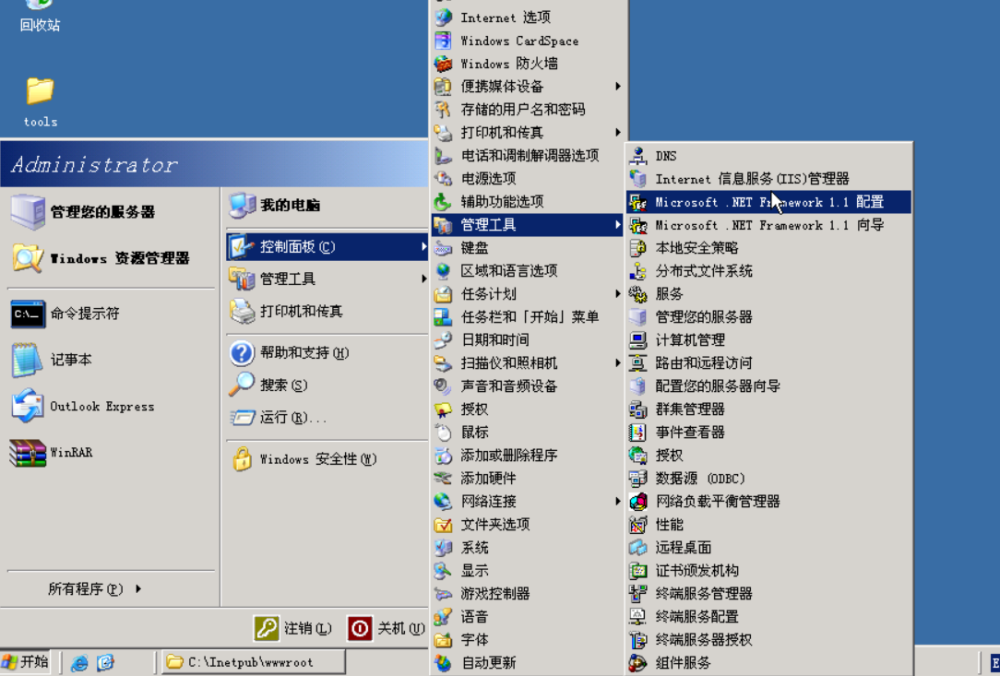Click the 组件服务 icon
The height and width of the screenshot is (676, 1000).
[638, 663]
